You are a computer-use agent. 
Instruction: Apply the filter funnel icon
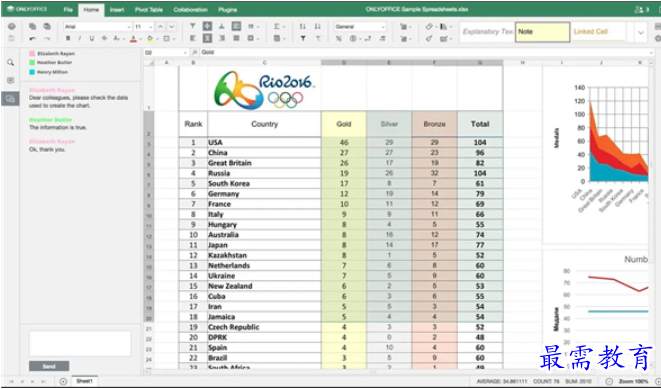coord(303,38)
